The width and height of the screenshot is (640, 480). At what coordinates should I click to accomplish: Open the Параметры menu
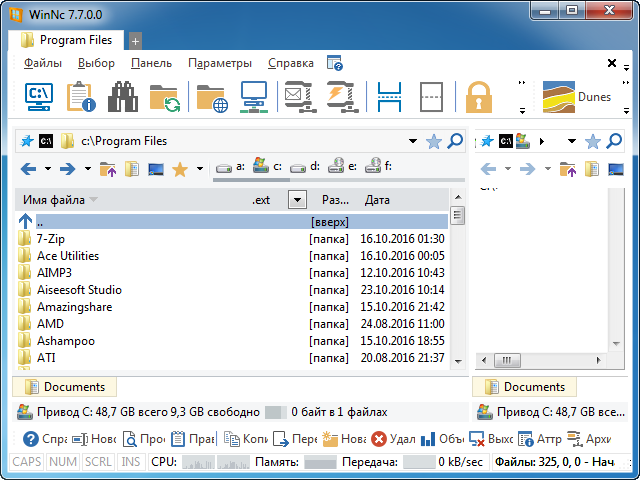[219, 63]
